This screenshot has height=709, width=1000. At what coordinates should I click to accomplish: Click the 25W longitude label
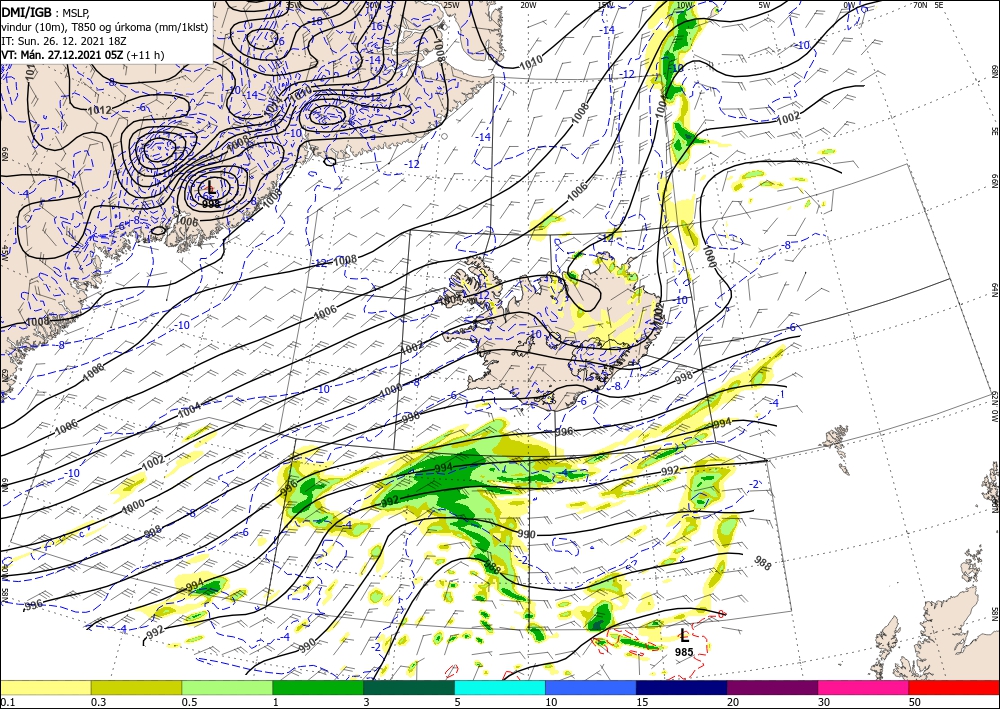pos(450,5)
